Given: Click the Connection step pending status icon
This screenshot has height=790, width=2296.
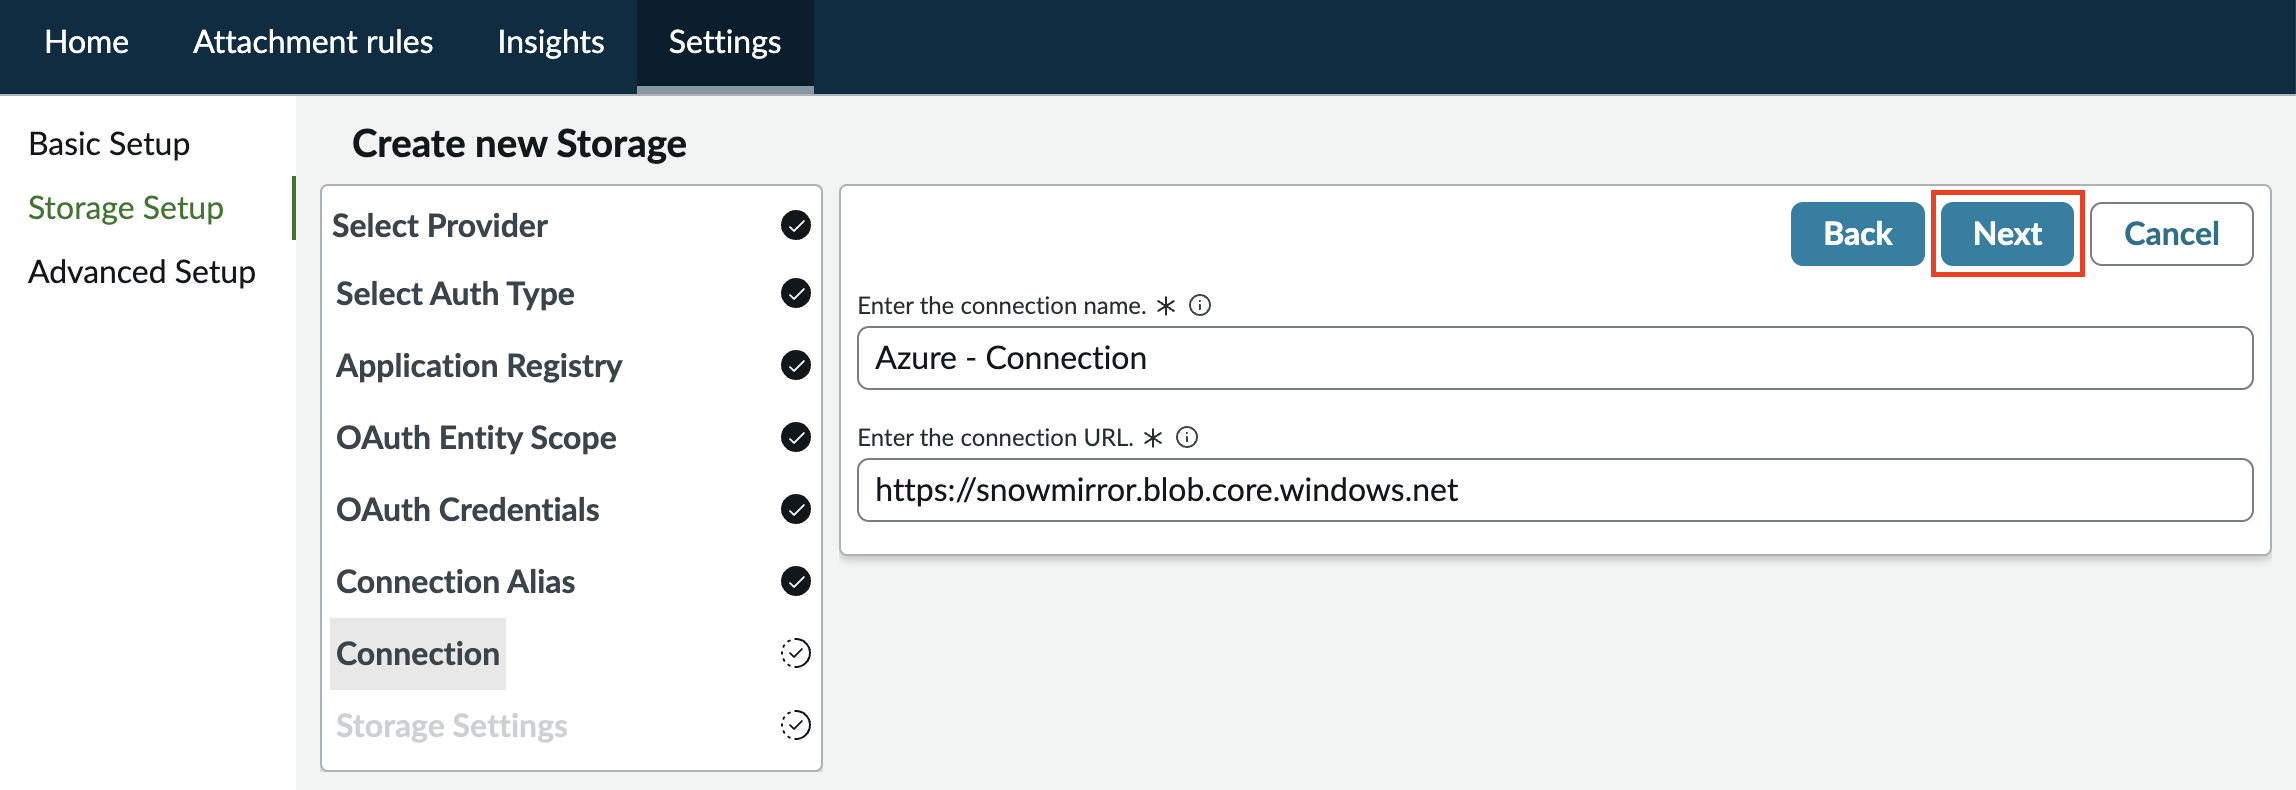Looking at the screenshot, I should (796, 653).
